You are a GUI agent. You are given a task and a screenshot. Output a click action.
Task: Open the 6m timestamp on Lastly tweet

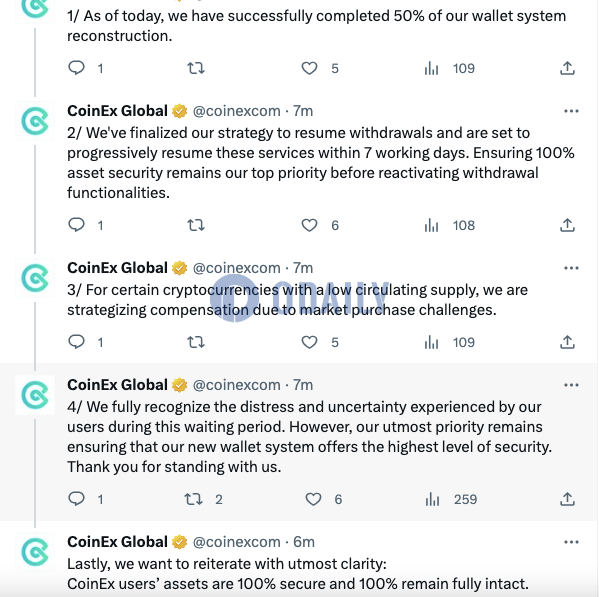(304, 542)
